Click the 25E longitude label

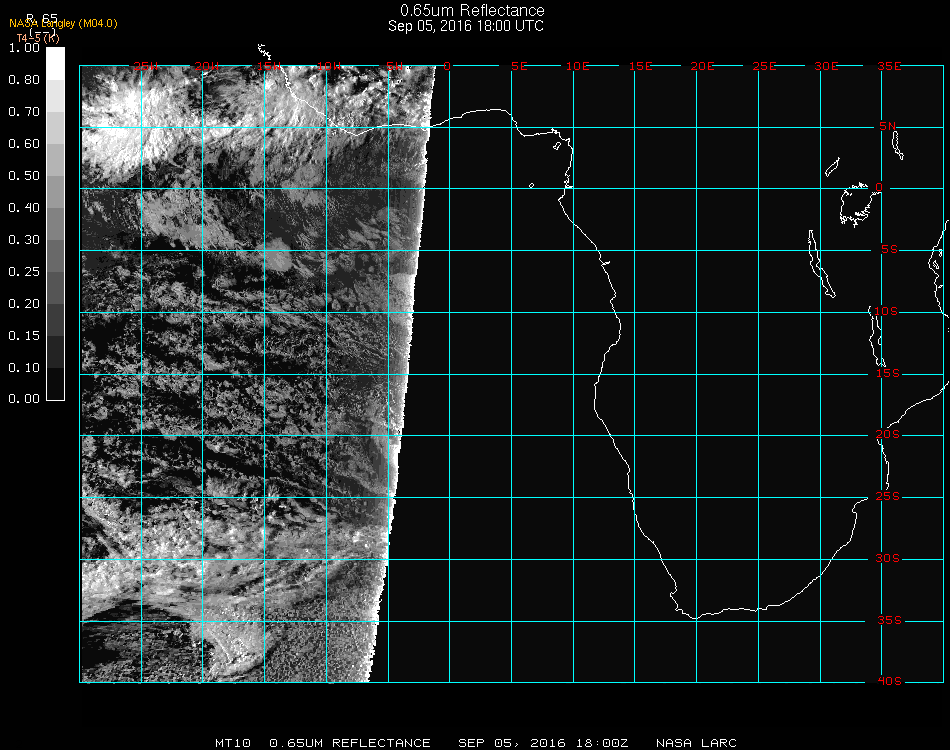pos(764,66)
